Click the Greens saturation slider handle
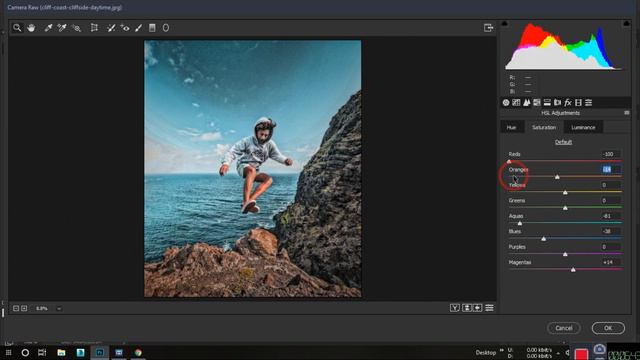 565,208
